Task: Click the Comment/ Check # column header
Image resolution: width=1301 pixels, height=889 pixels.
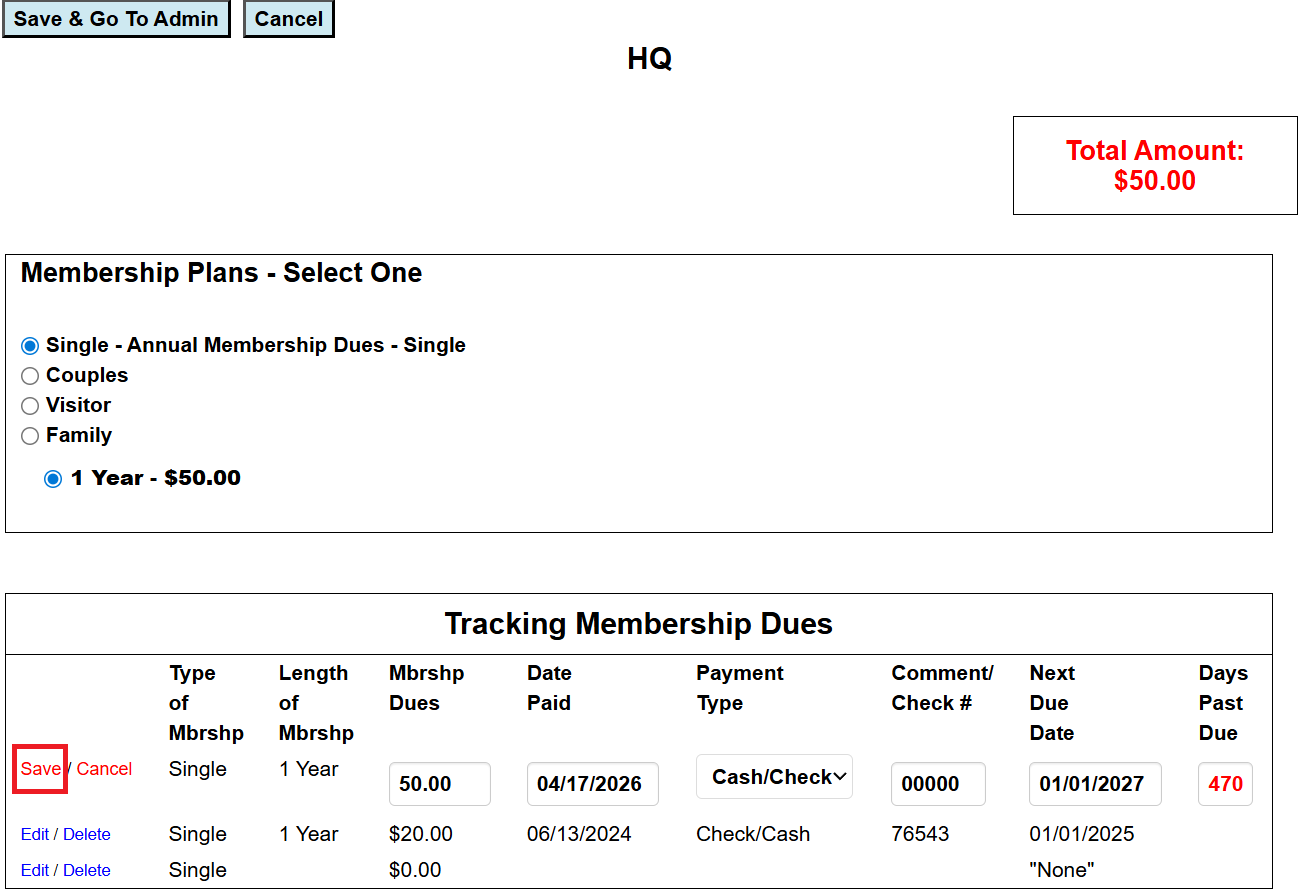Action: [942, 688]
